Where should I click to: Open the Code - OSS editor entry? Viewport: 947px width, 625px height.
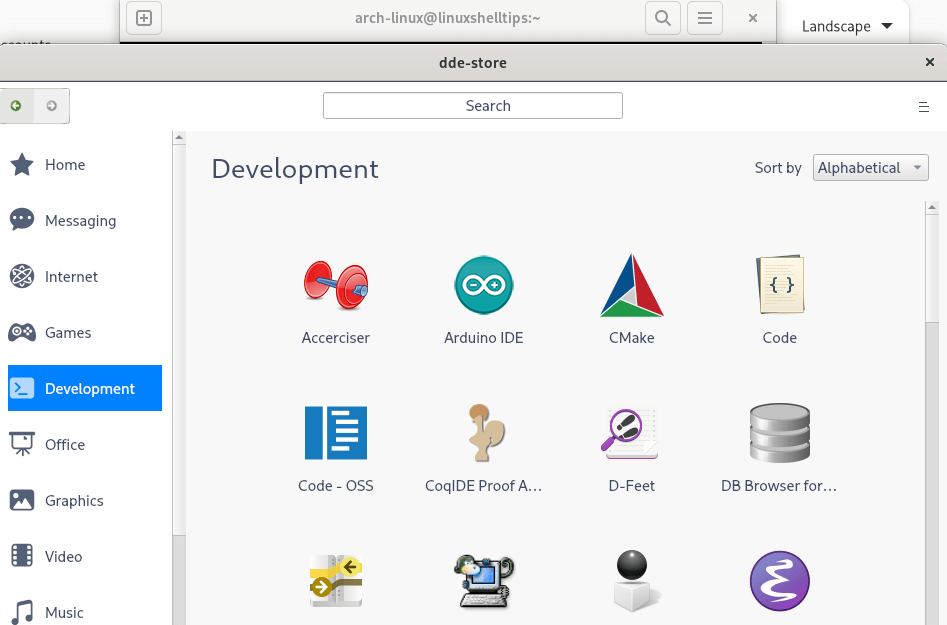[335, 433]
